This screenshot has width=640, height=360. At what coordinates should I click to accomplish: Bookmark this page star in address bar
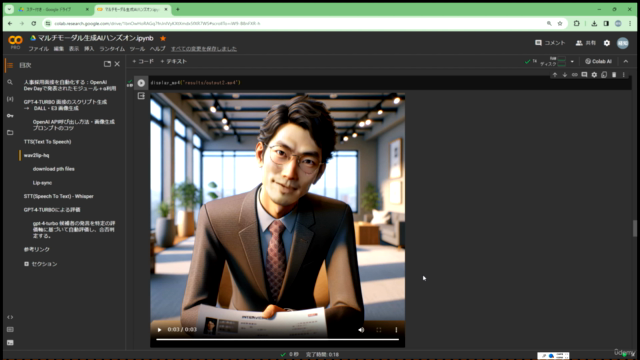tap(560, 24)
